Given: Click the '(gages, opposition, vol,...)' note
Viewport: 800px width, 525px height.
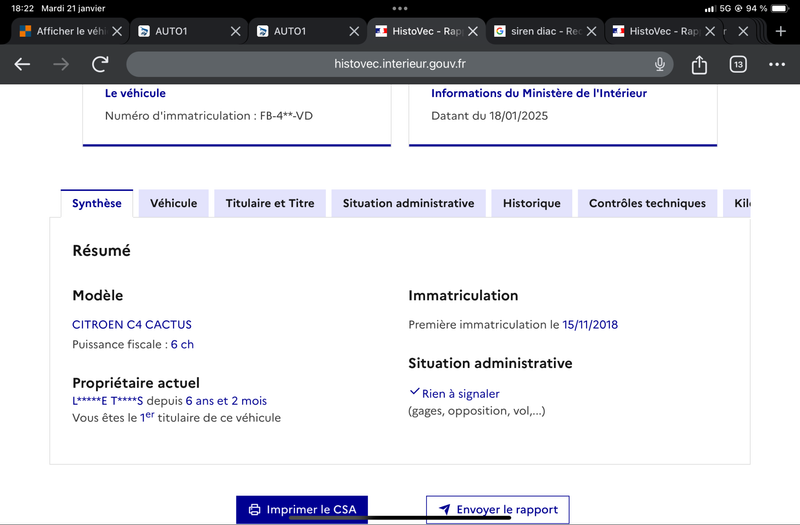Looking at the screenshot, I should [x=477, y=411].
